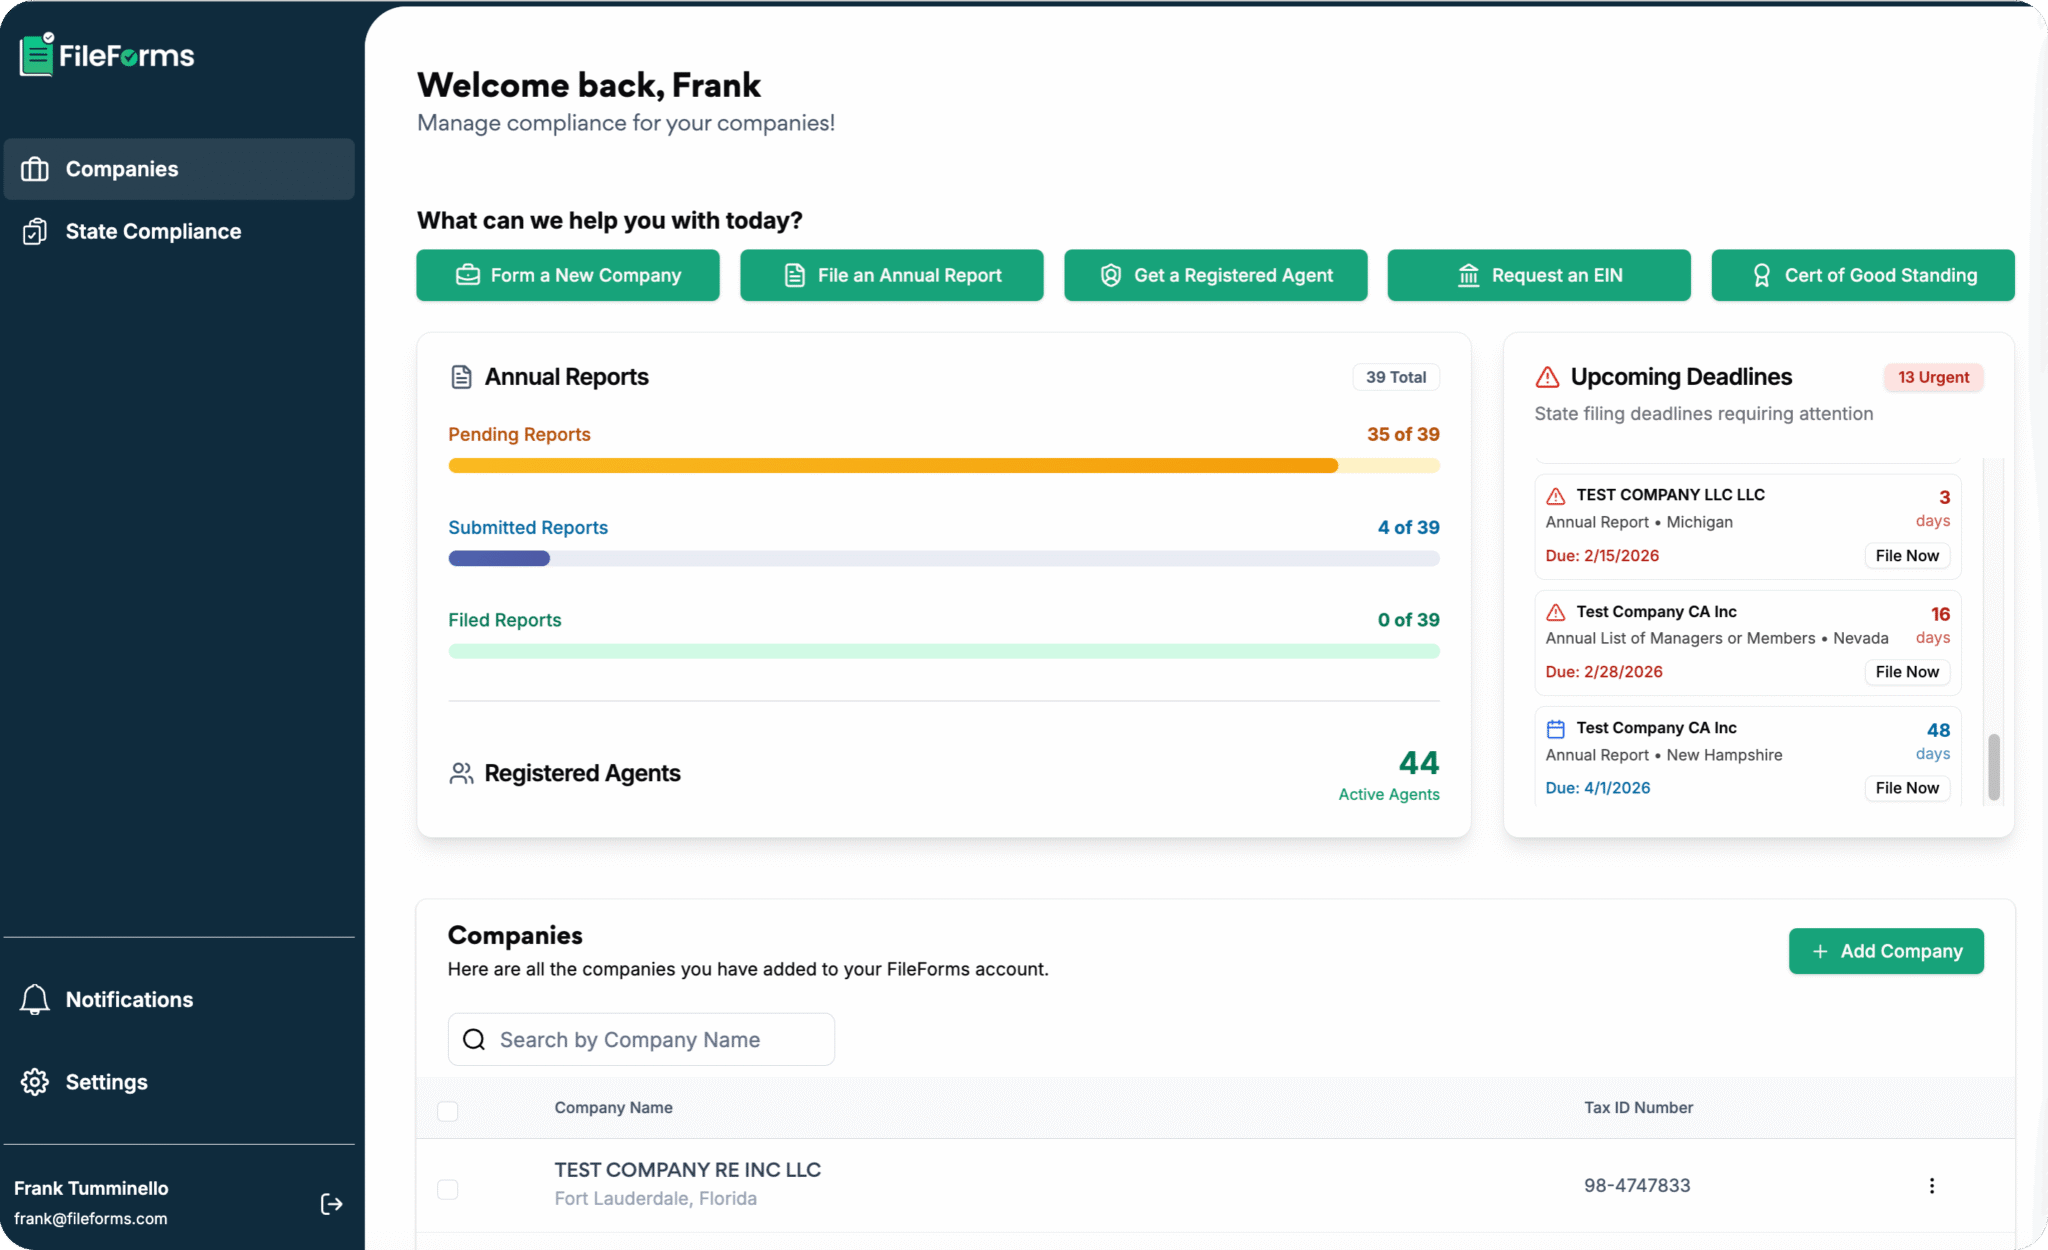
Task: Click the Registered Agents people icon
Action: (x=461, y=772)
